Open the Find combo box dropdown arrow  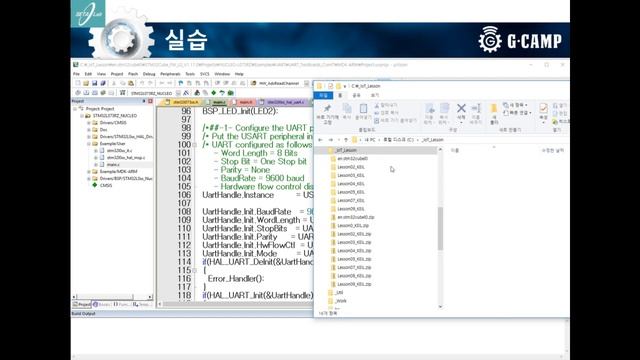(x=306, y=83)
